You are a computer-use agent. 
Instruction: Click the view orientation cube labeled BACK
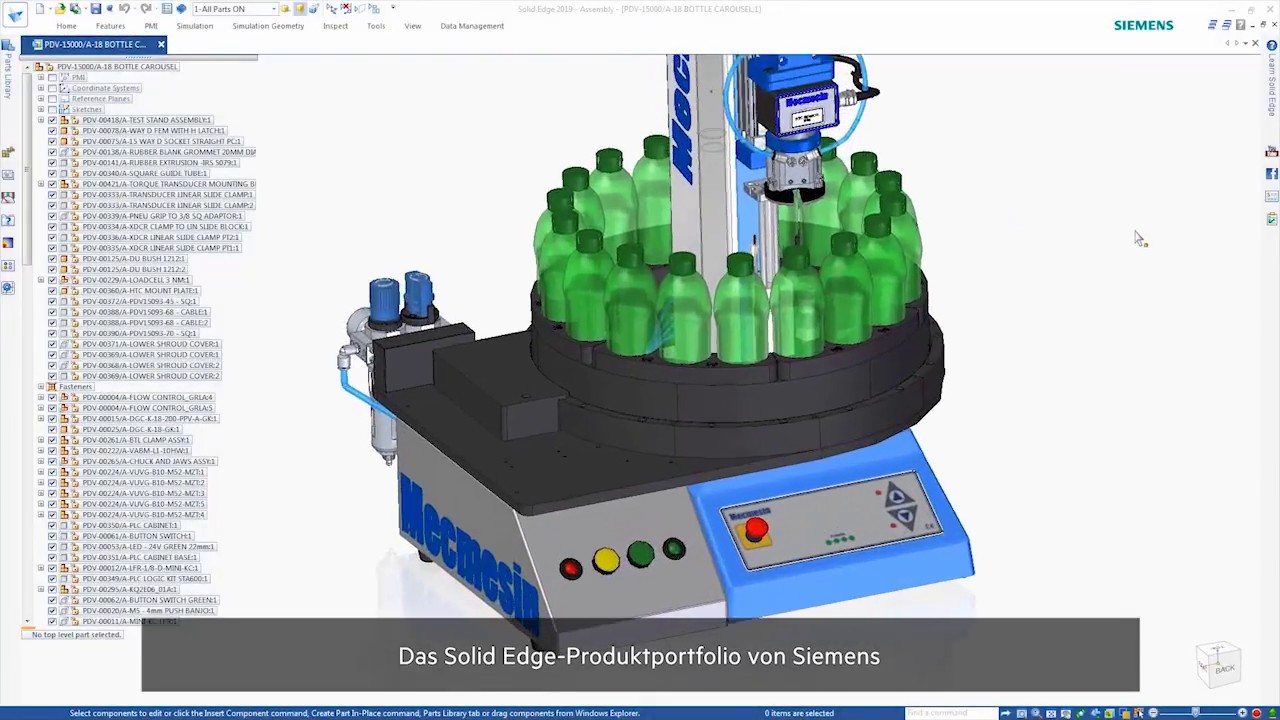[1220, 664]
